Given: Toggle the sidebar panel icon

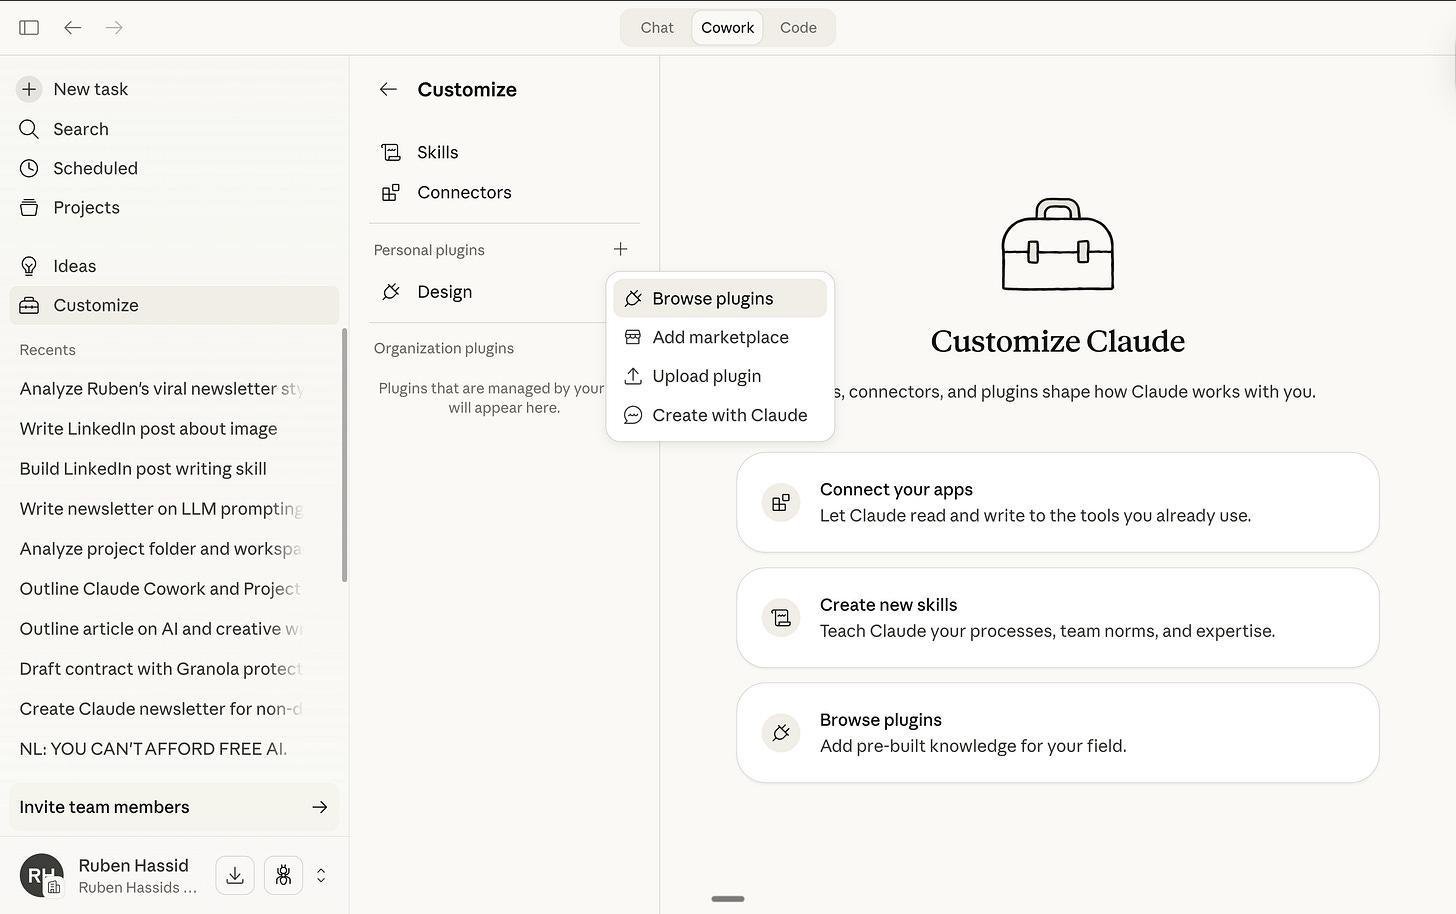Looking at the screenshot, I should pyautogui.click(x=29, y=28).
